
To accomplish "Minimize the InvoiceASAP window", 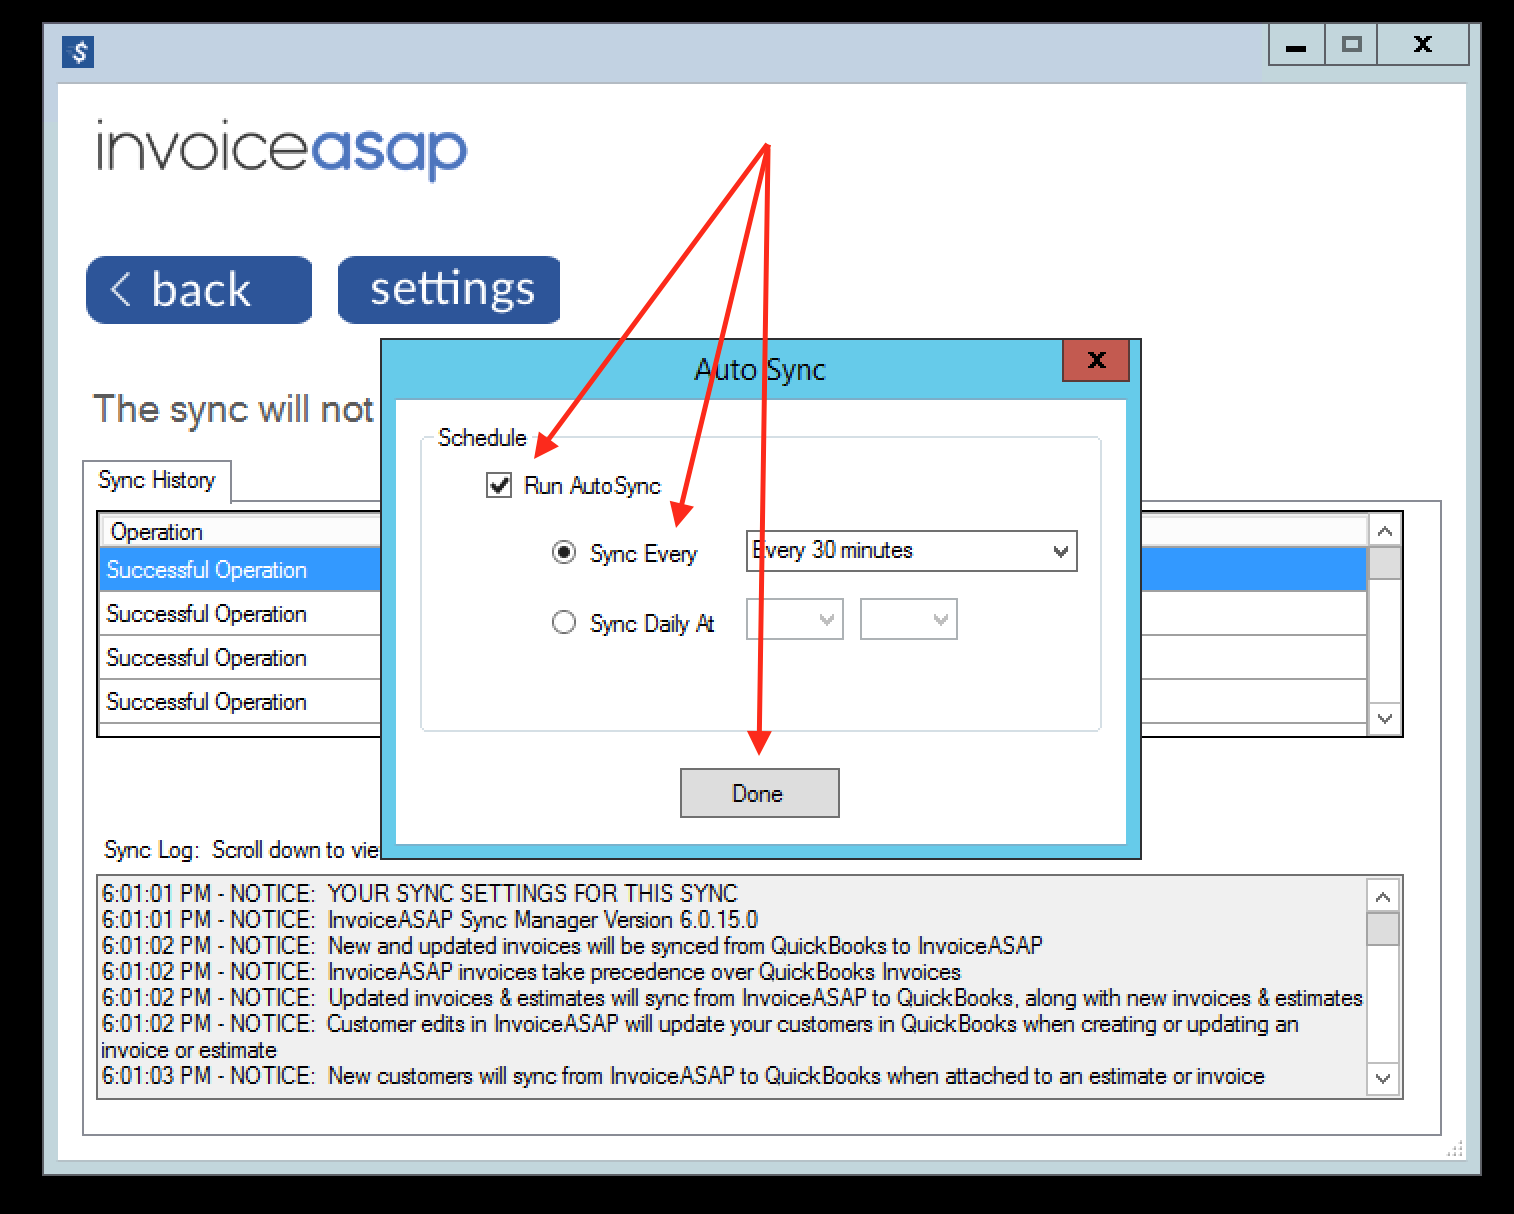I will click(x=1296, y=45).
